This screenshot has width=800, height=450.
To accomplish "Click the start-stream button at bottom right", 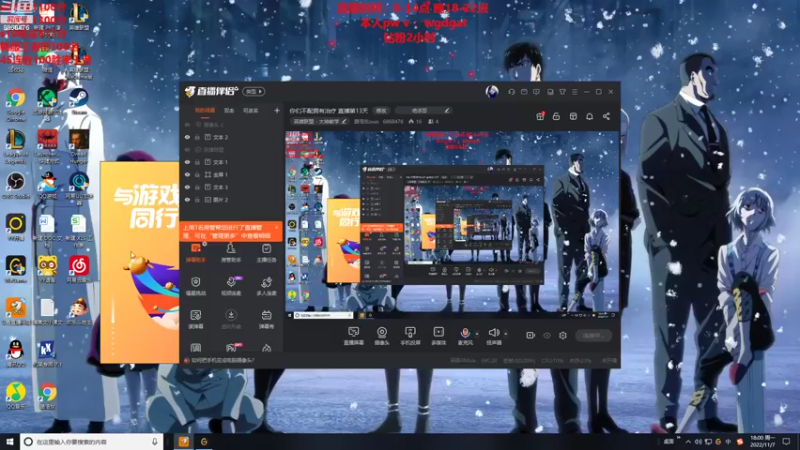I will (593, 336).
